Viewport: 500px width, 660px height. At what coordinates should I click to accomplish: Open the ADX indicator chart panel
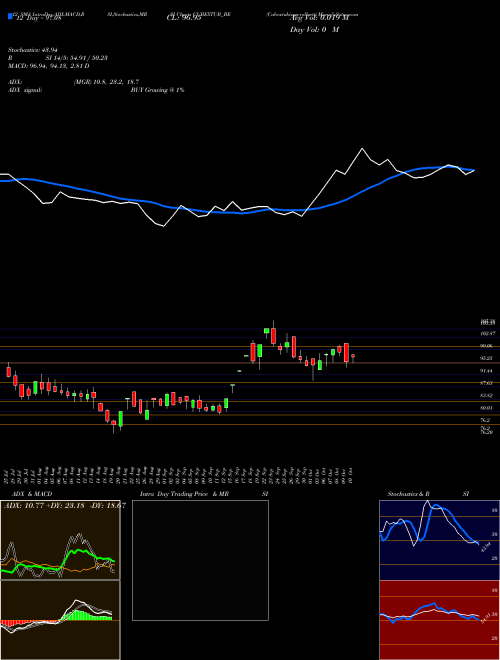pos(60,540)
